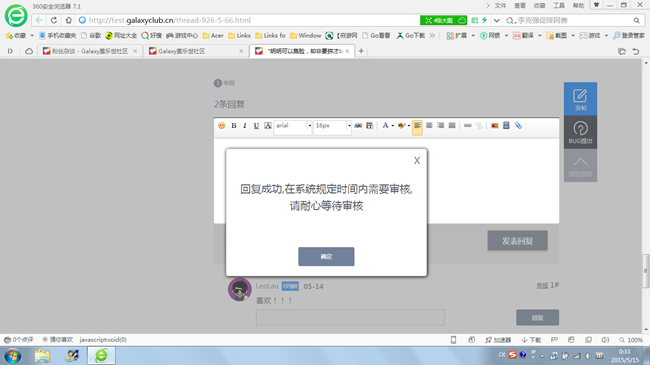Click the 加速器 accelerator in status bar

coord(498,340)
